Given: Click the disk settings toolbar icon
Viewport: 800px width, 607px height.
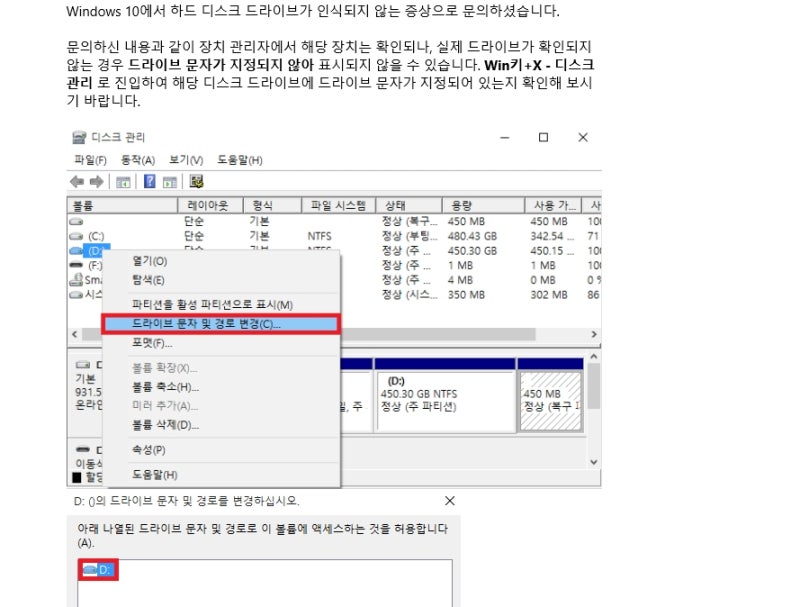Looking at the screenshot, I should tap(196, 182).
